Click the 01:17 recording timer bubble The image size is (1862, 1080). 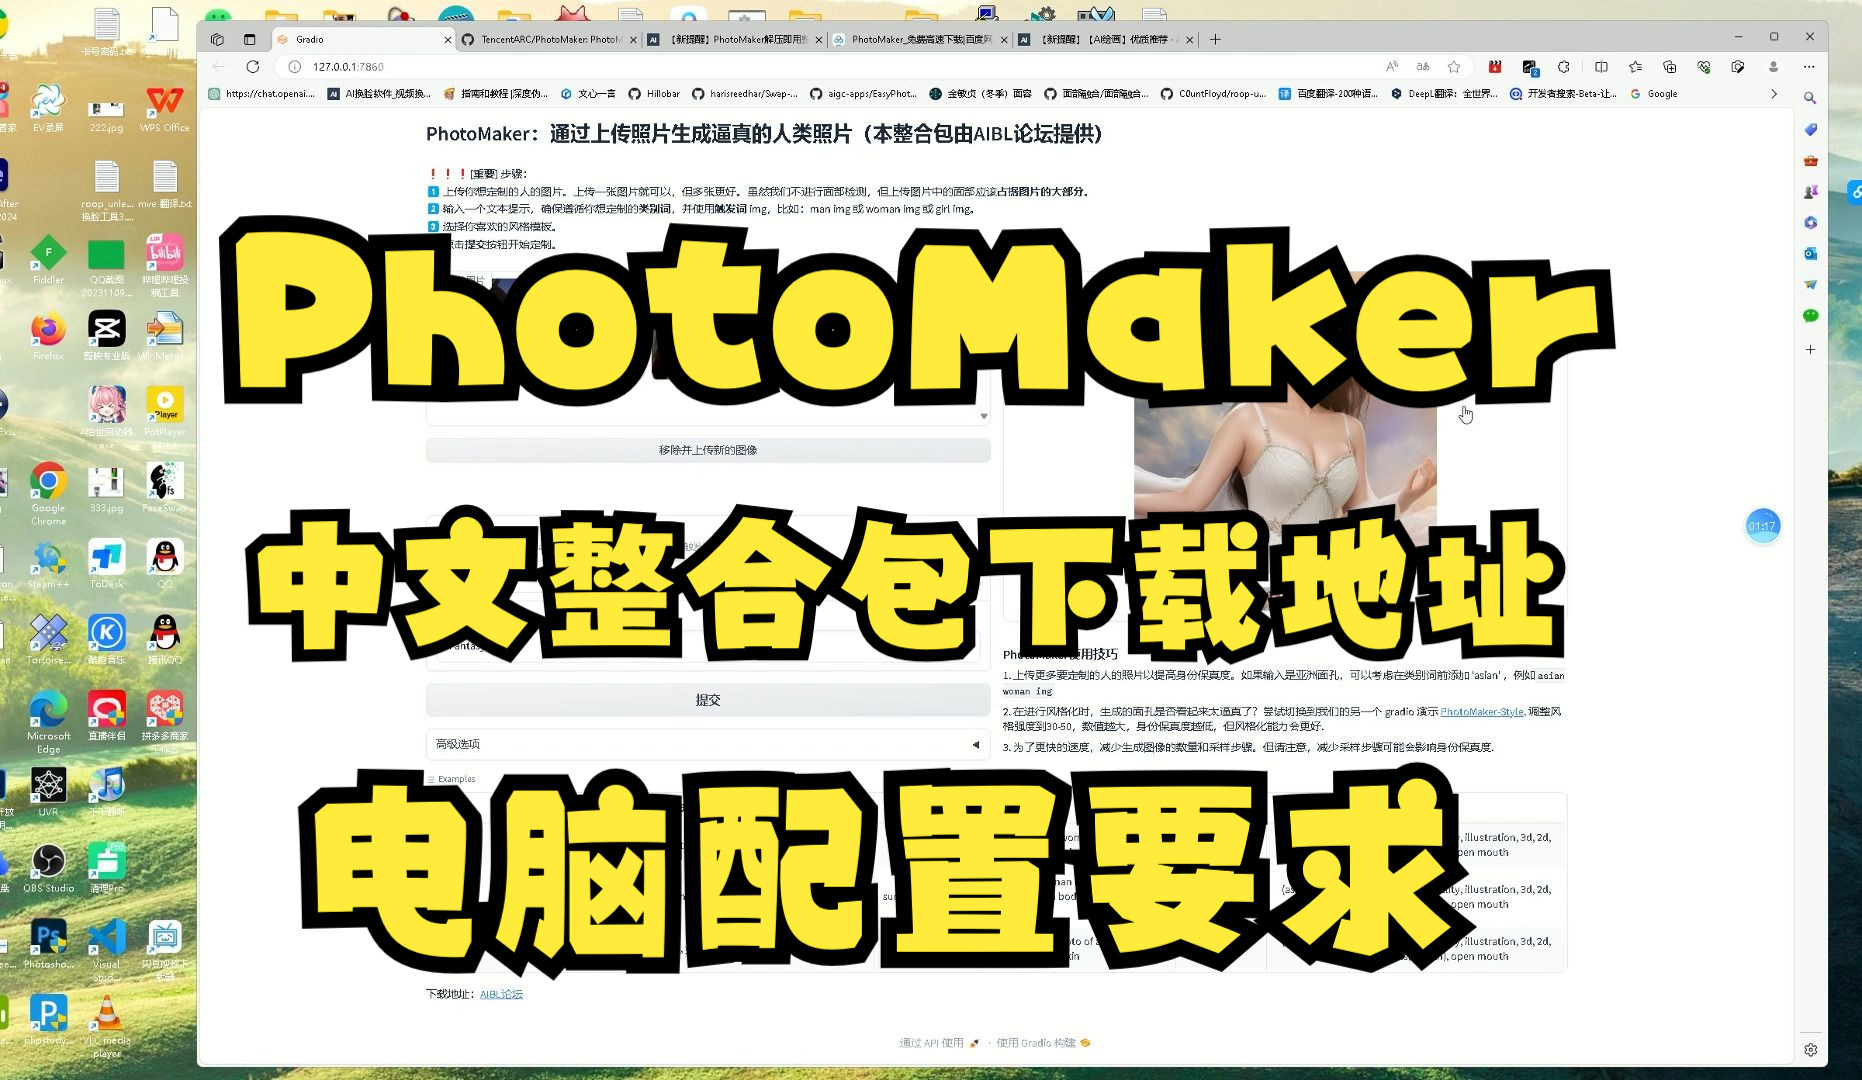coord(1762,526)
